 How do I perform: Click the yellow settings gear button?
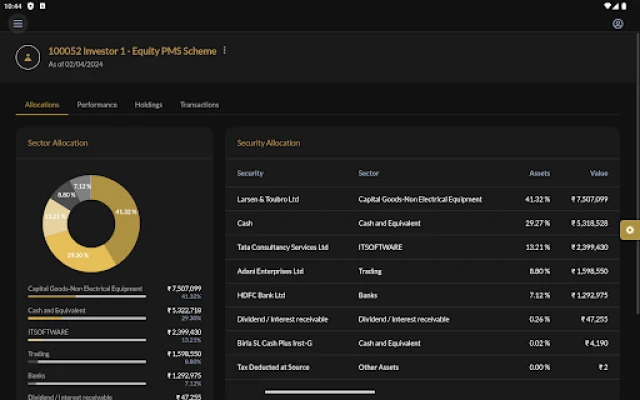629,230
